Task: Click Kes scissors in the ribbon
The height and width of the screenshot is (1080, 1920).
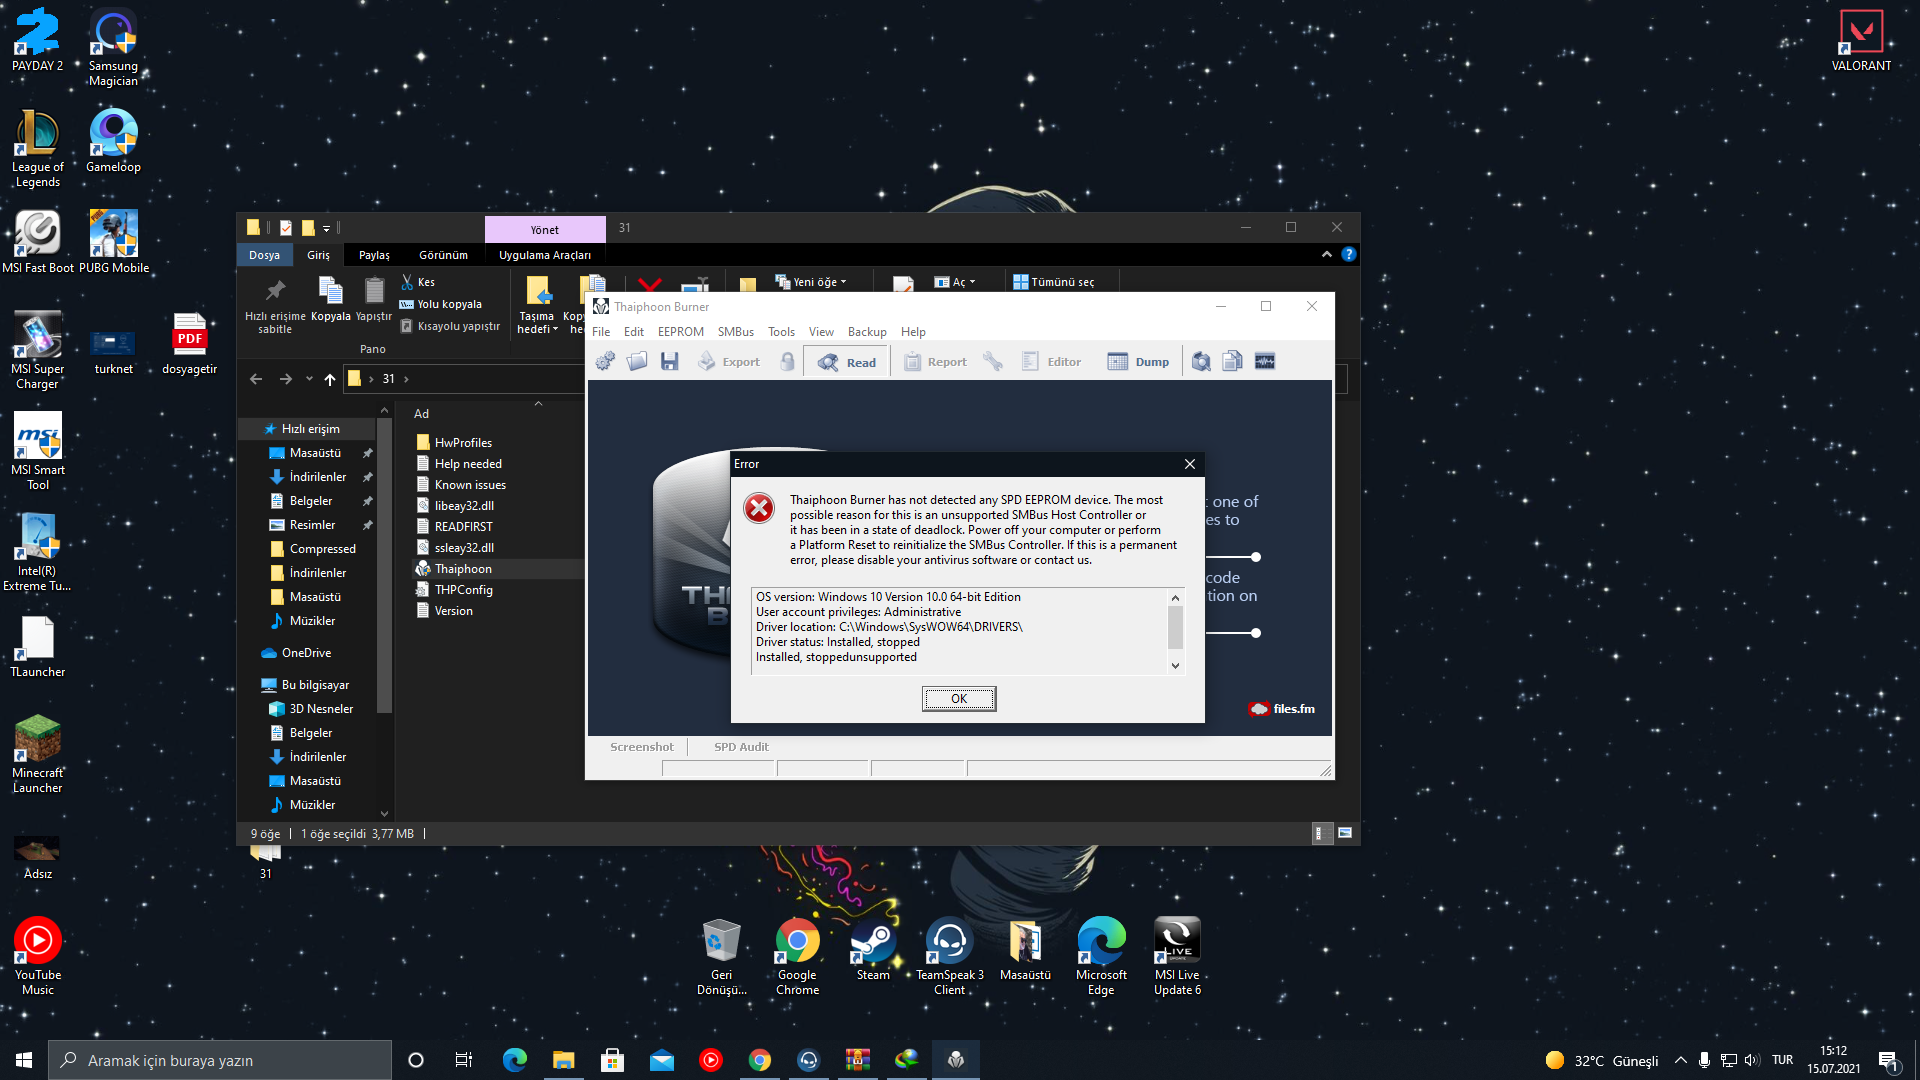Action: pos(418,282)
